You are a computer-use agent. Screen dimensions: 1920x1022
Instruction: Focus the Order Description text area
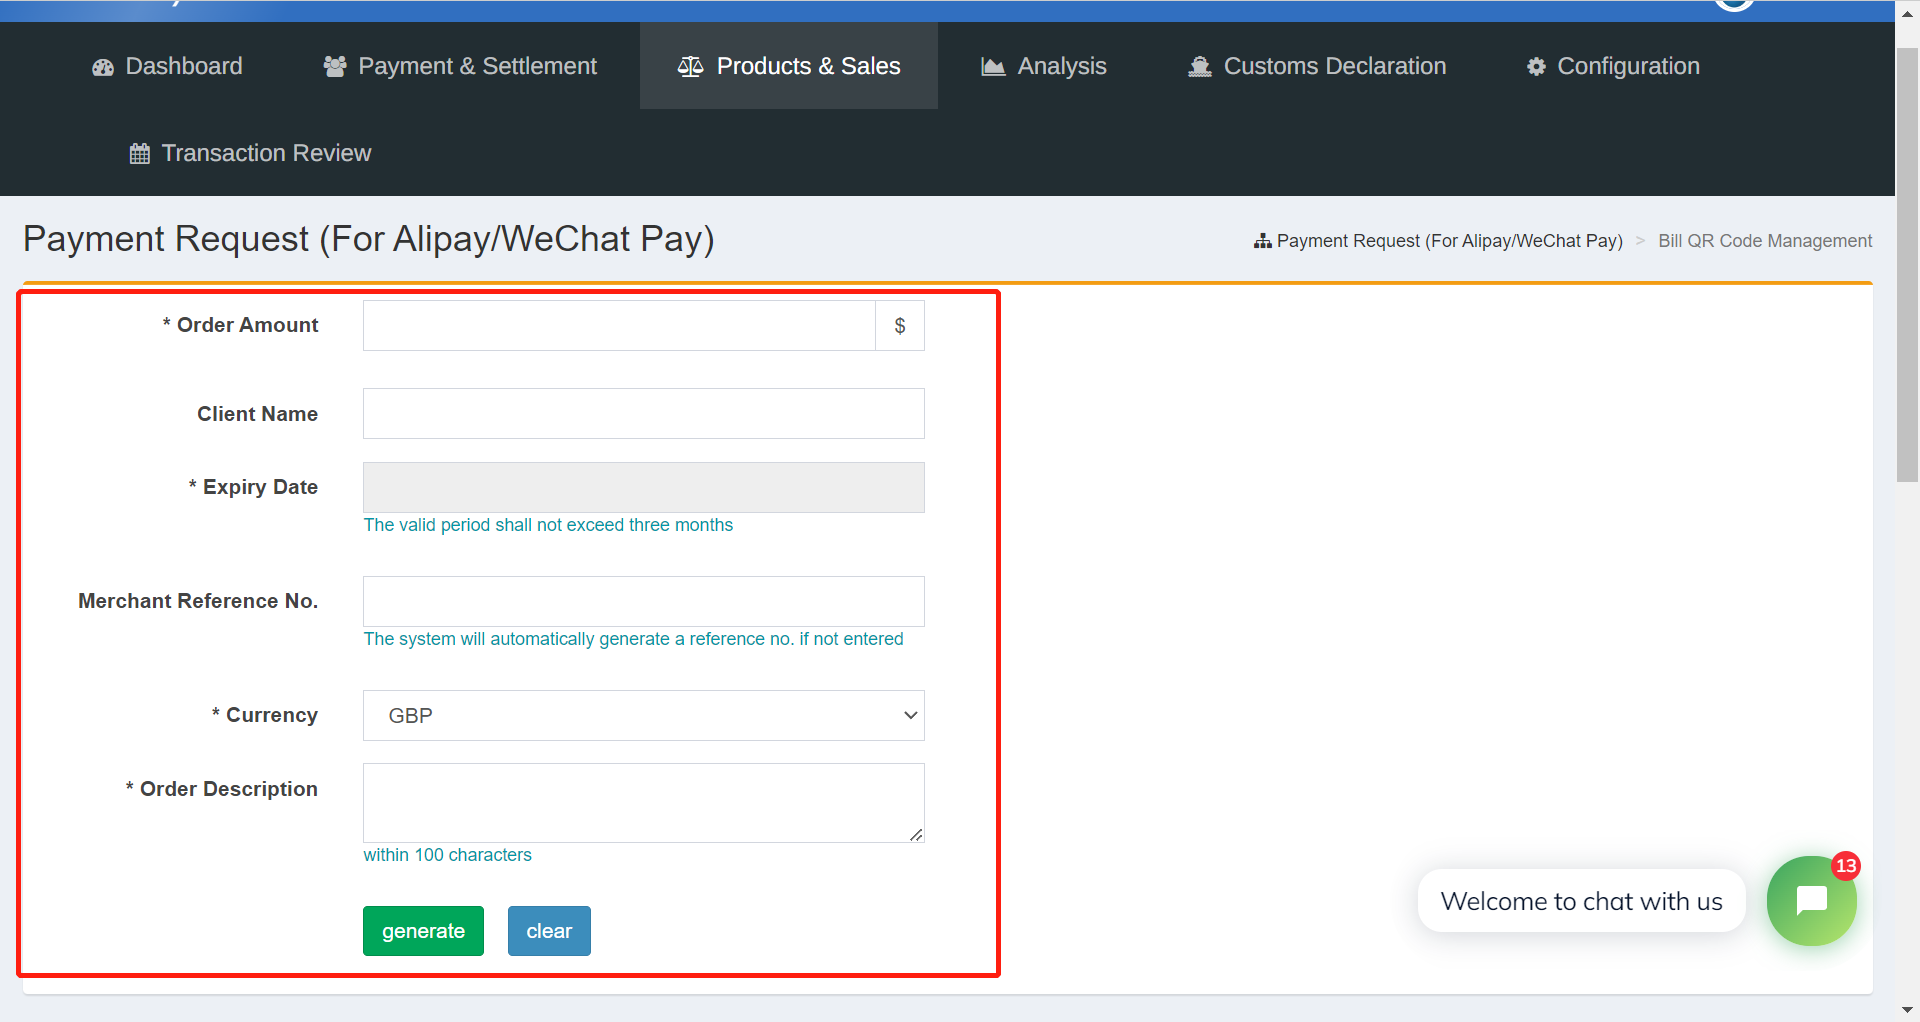[x=644, y=803]
